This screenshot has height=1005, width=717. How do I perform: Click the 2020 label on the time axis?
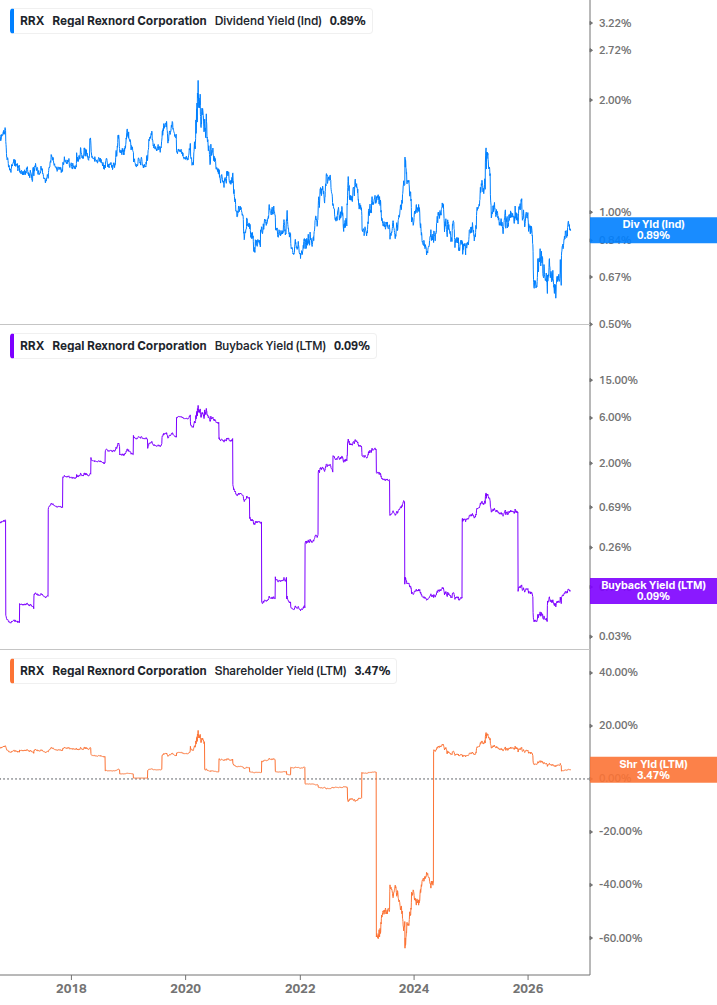(x=185, y=988)
